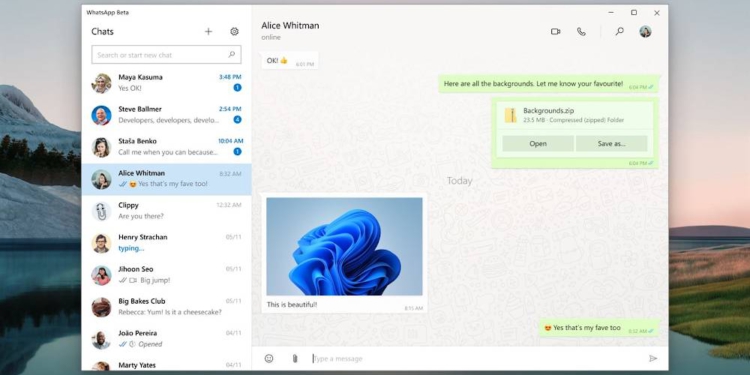Image resolution: width=750 pixels, height=375 pixels.
Task: Click 'Yes that's my fave too' sent message
Action: (599, 328)
